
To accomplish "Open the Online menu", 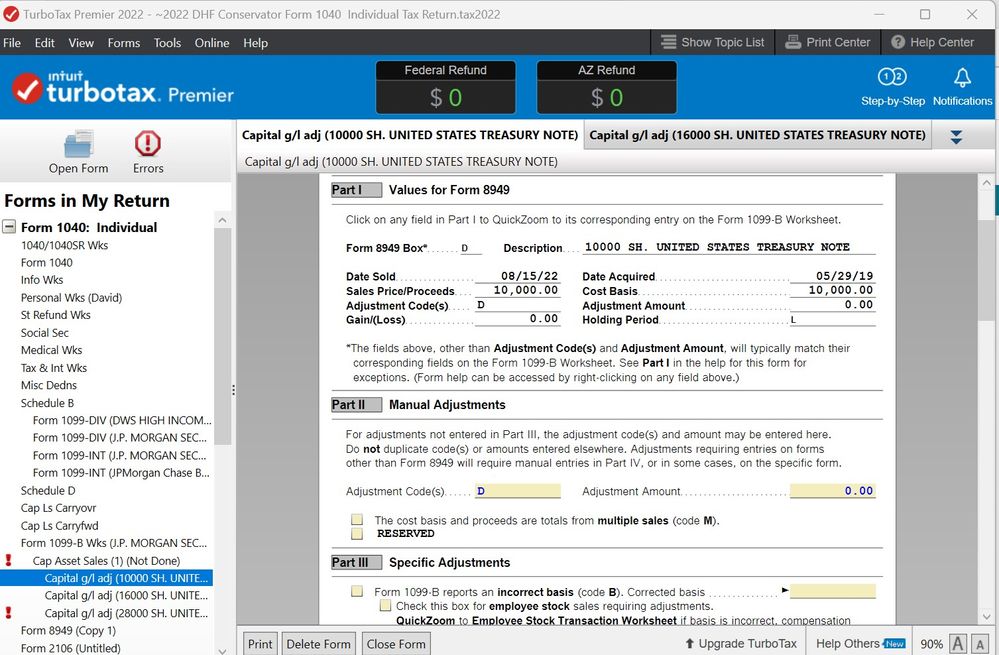I will pyautogui.click(x=212, y=43).
